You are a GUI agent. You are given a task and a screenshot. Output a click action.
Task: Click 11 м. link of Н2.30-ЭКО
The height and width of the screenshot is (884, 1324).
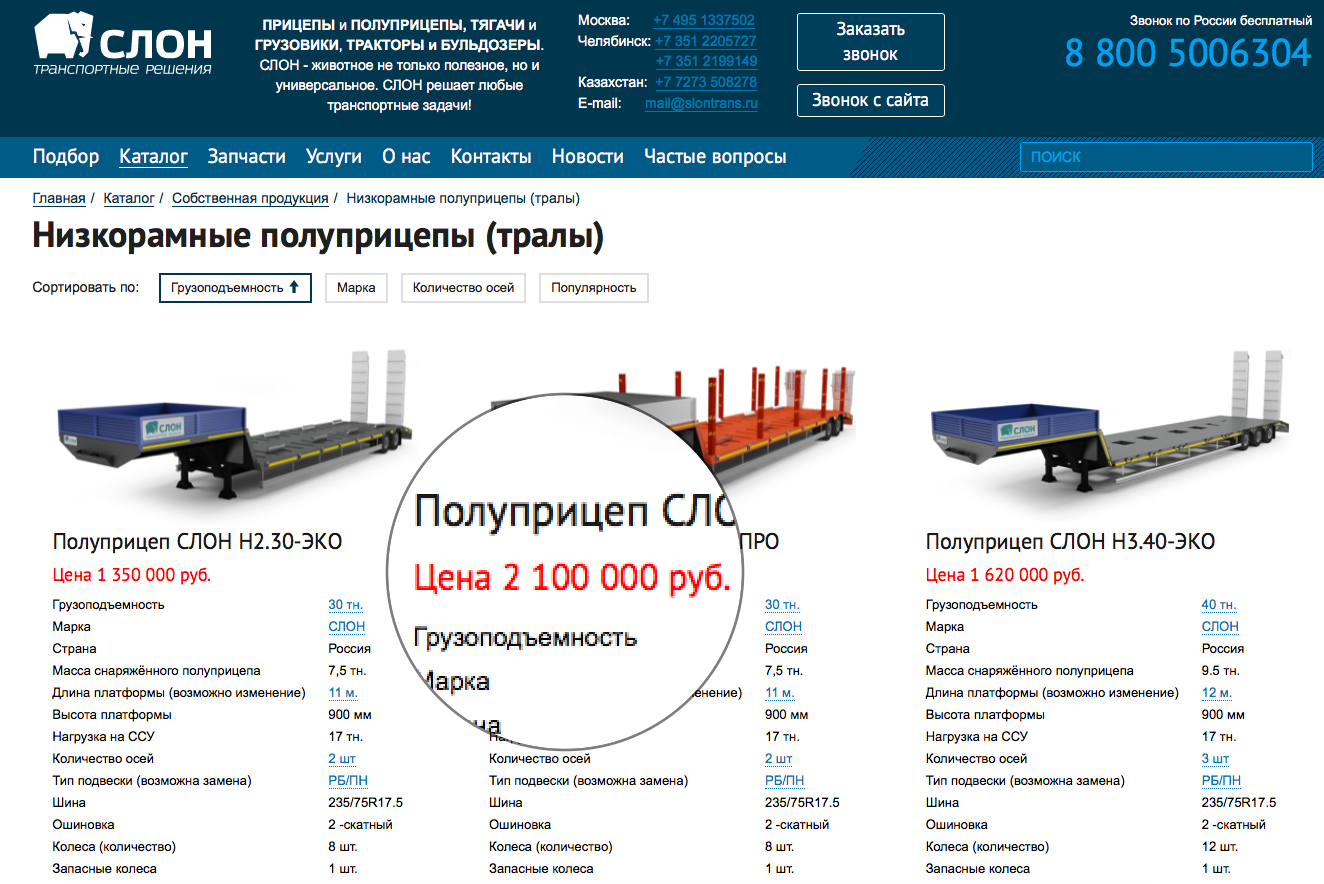pyautogui.click(x=343, y=693)
